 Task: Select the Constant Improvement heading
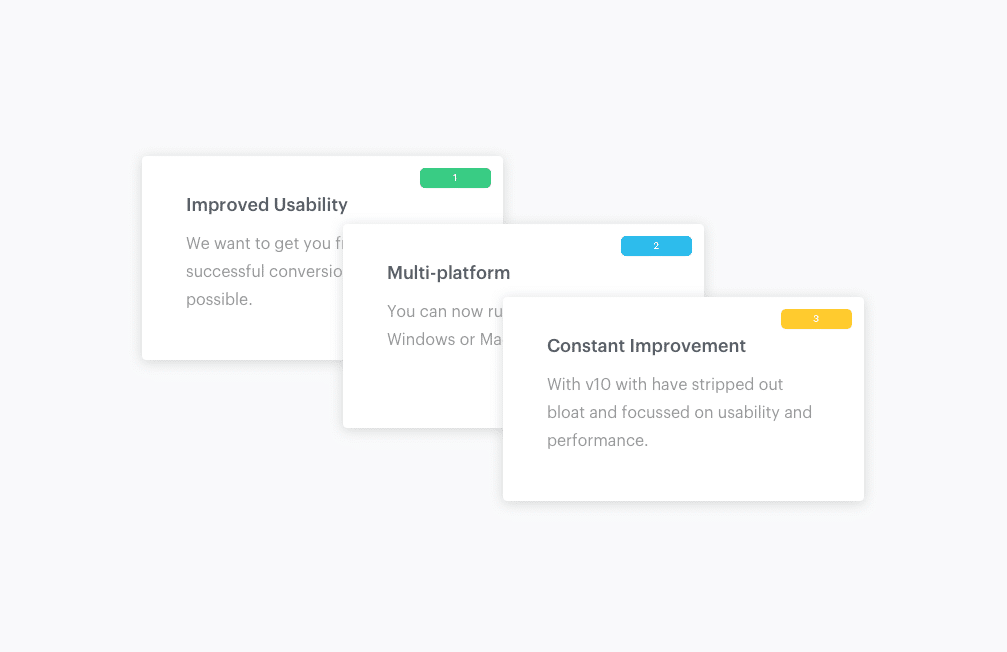click(x=646, y=346)
